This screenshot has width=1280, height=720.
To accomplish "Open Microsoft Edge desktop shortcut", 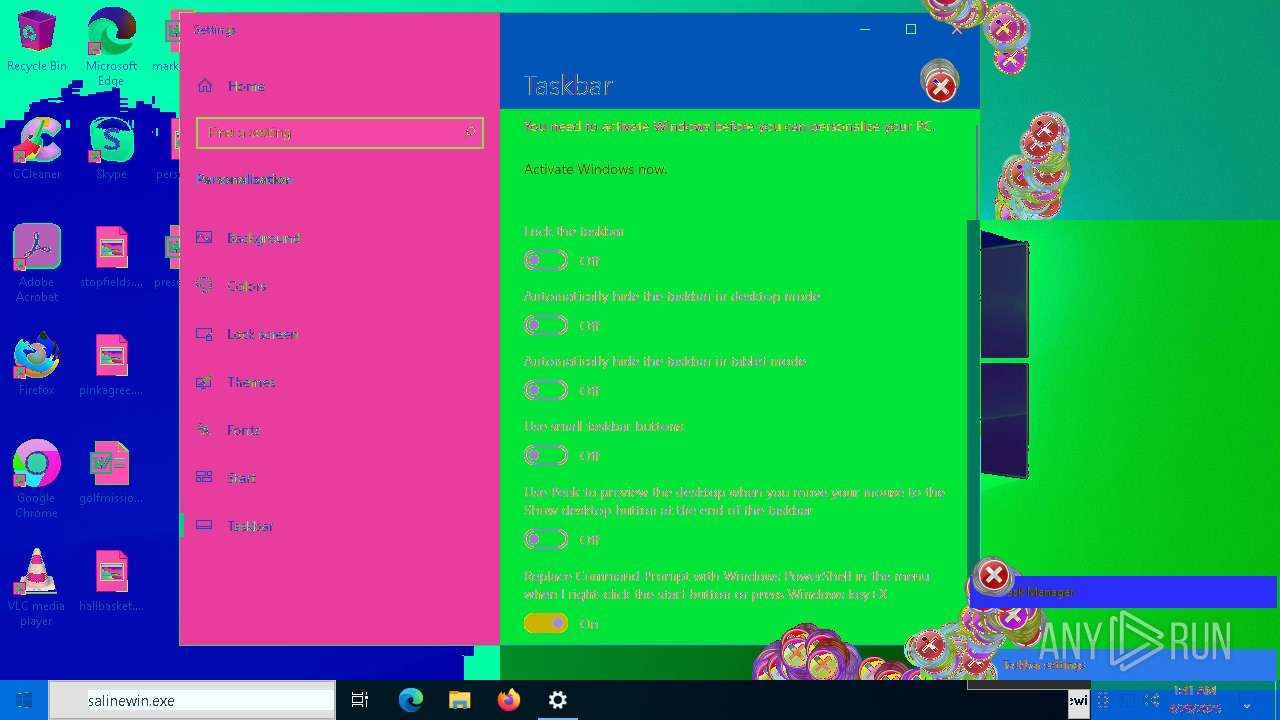I will coord(111,46).
